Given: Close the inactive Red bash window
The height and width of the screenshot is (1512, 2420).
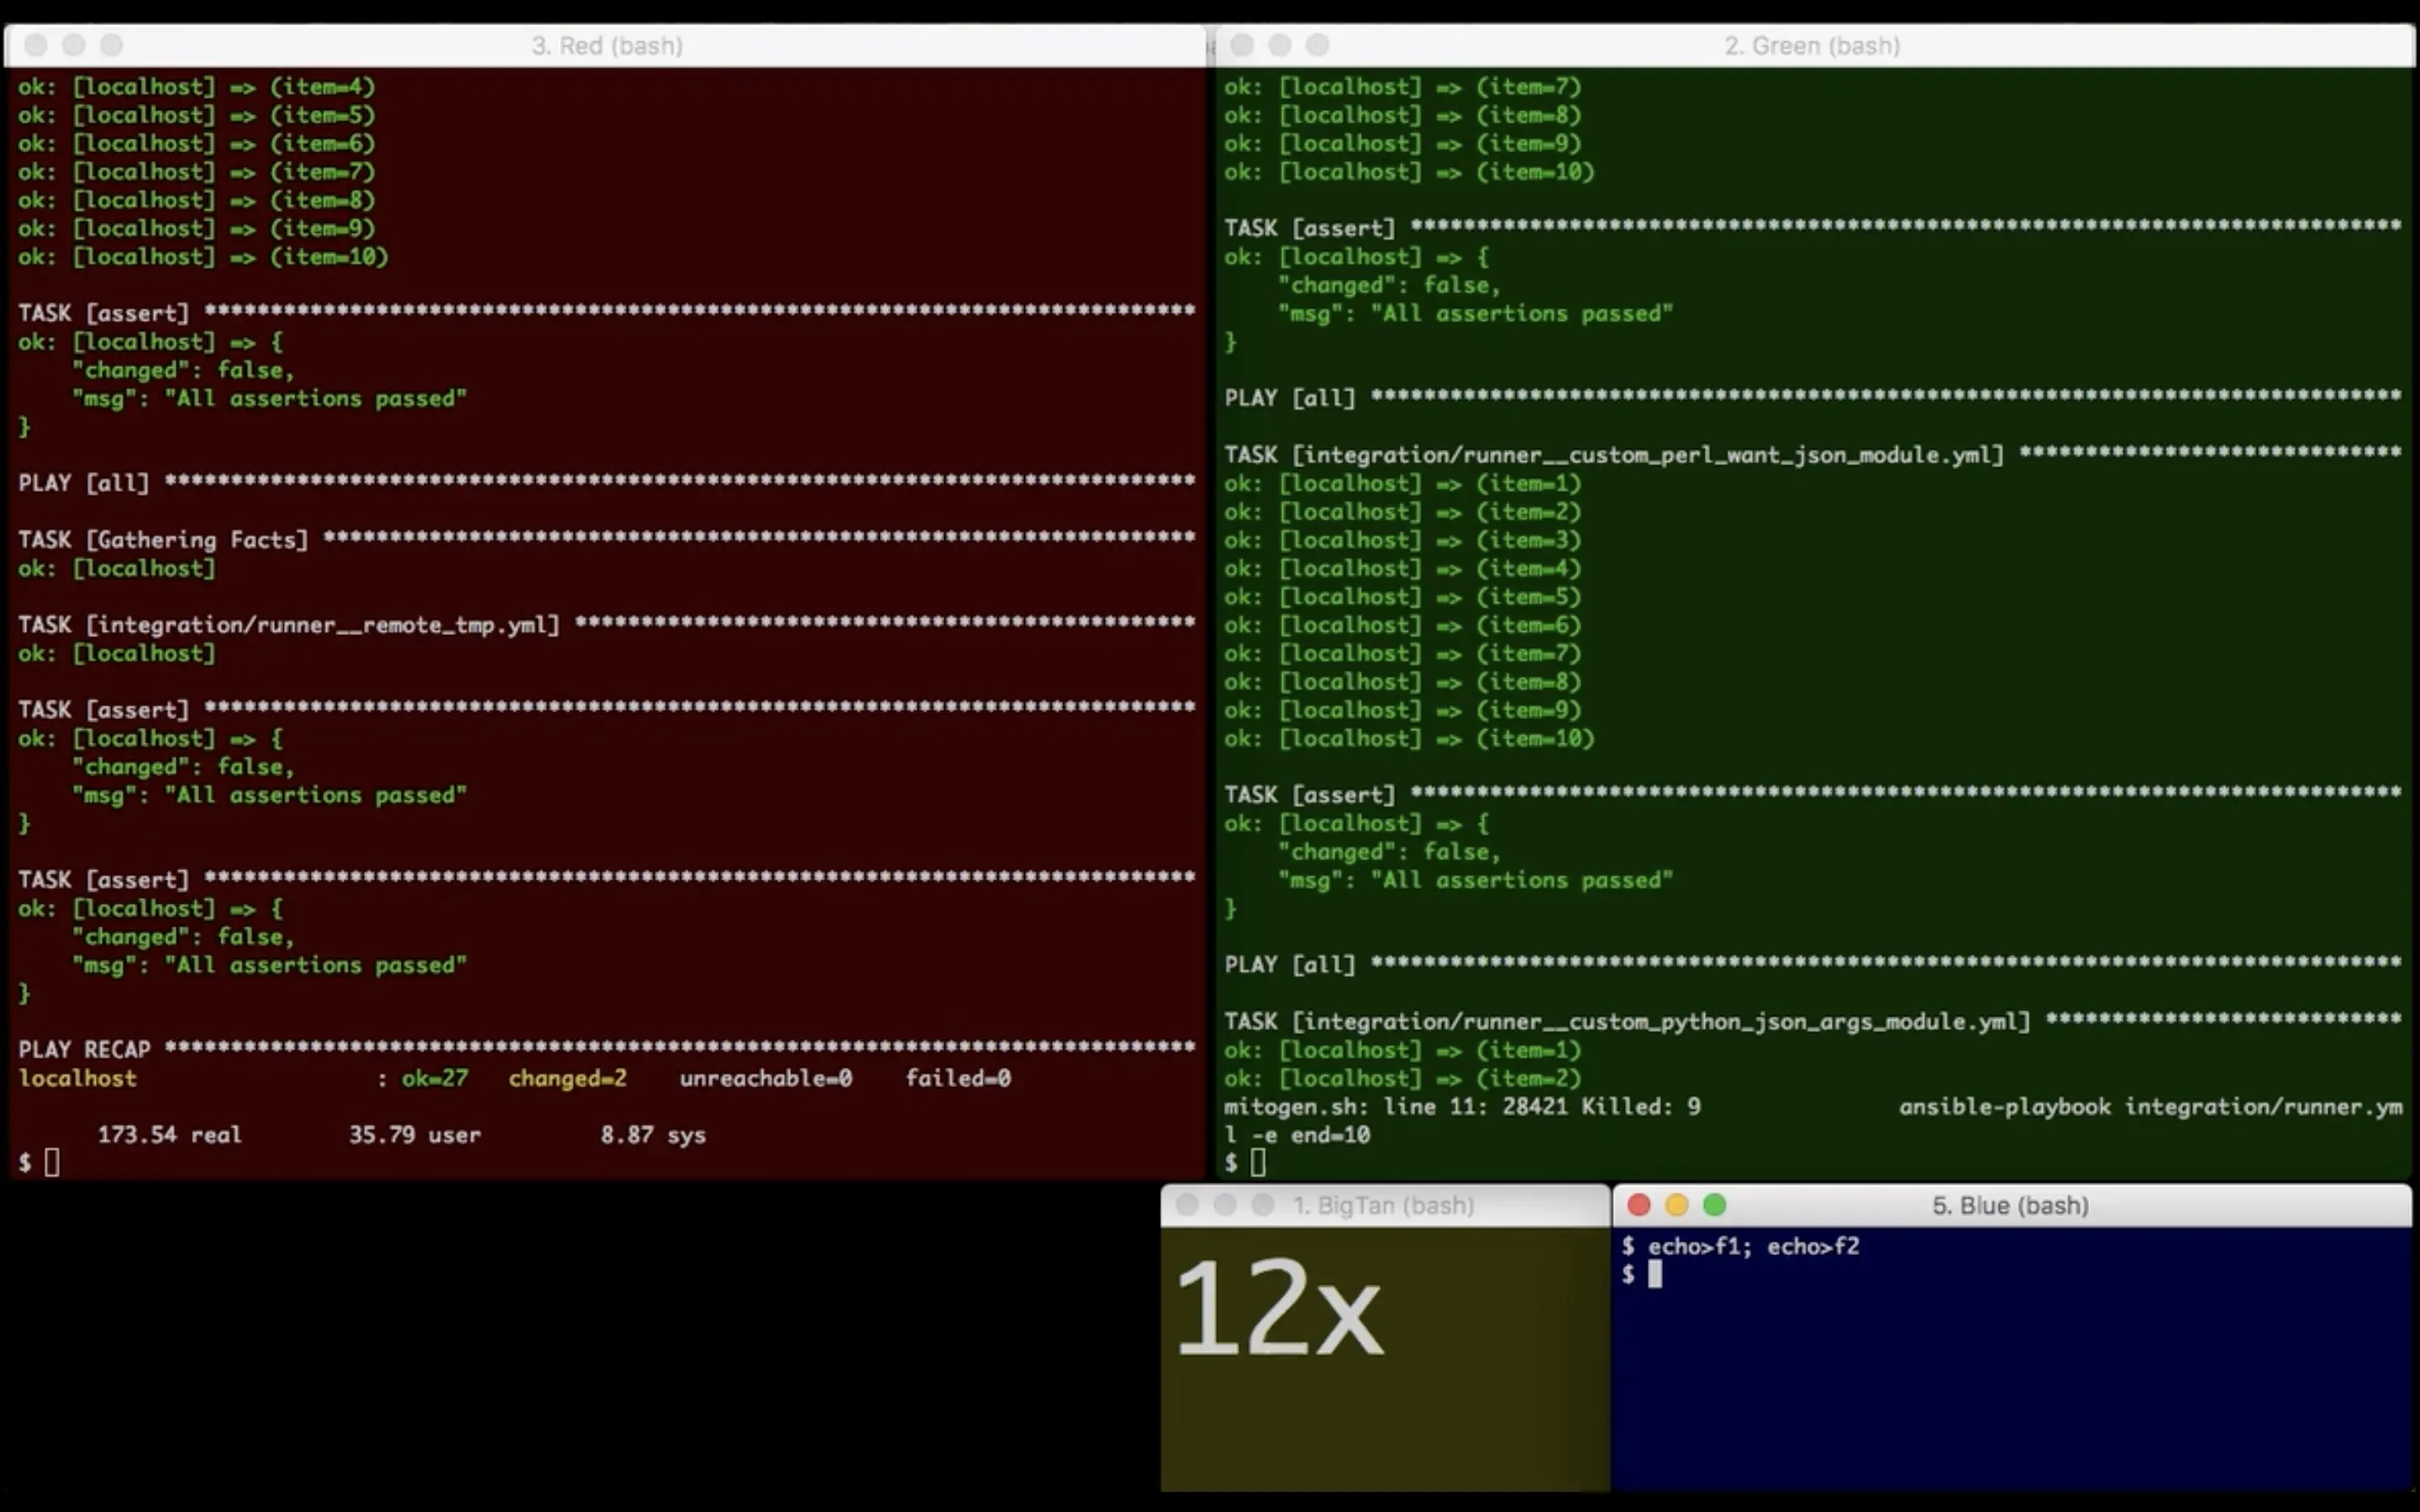Looking at the screenshot, I should [35, 45].
